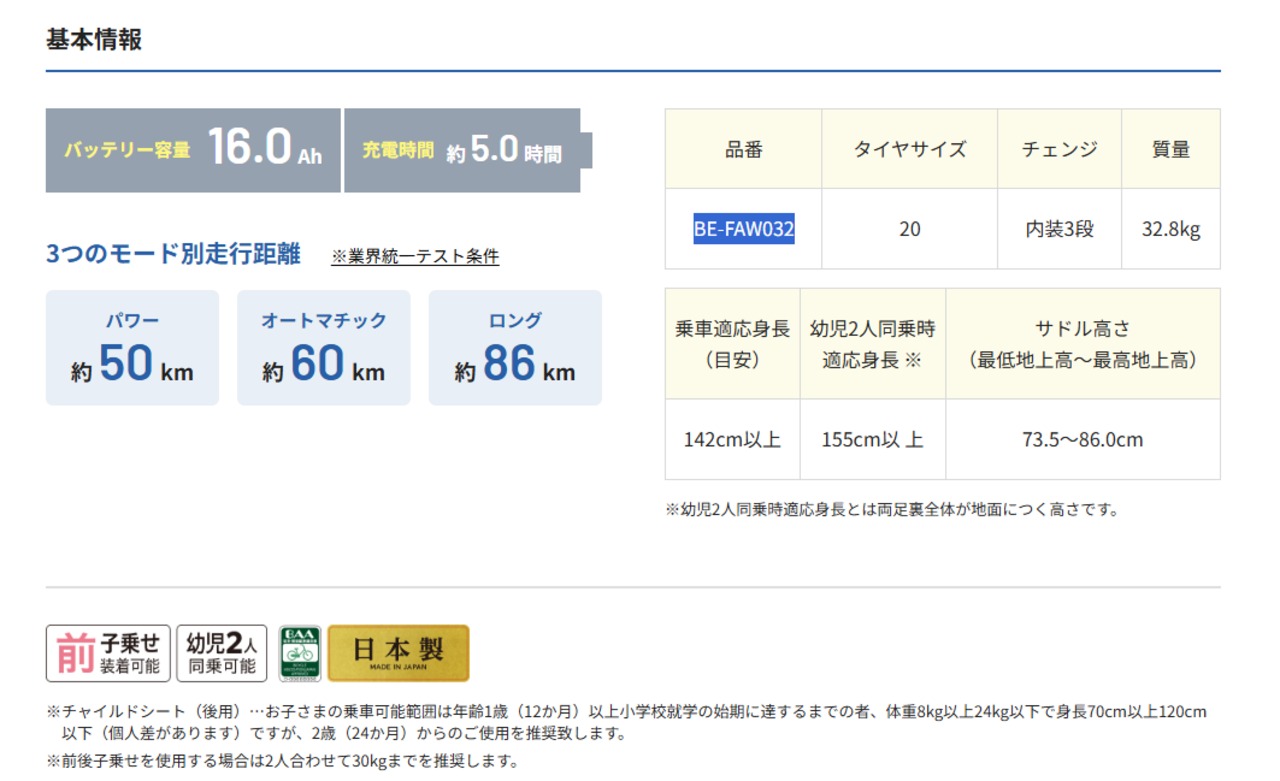This screenshot has width=1280, height=781.
Task: Select the ロング 約86km mode card
Action: 515,348
